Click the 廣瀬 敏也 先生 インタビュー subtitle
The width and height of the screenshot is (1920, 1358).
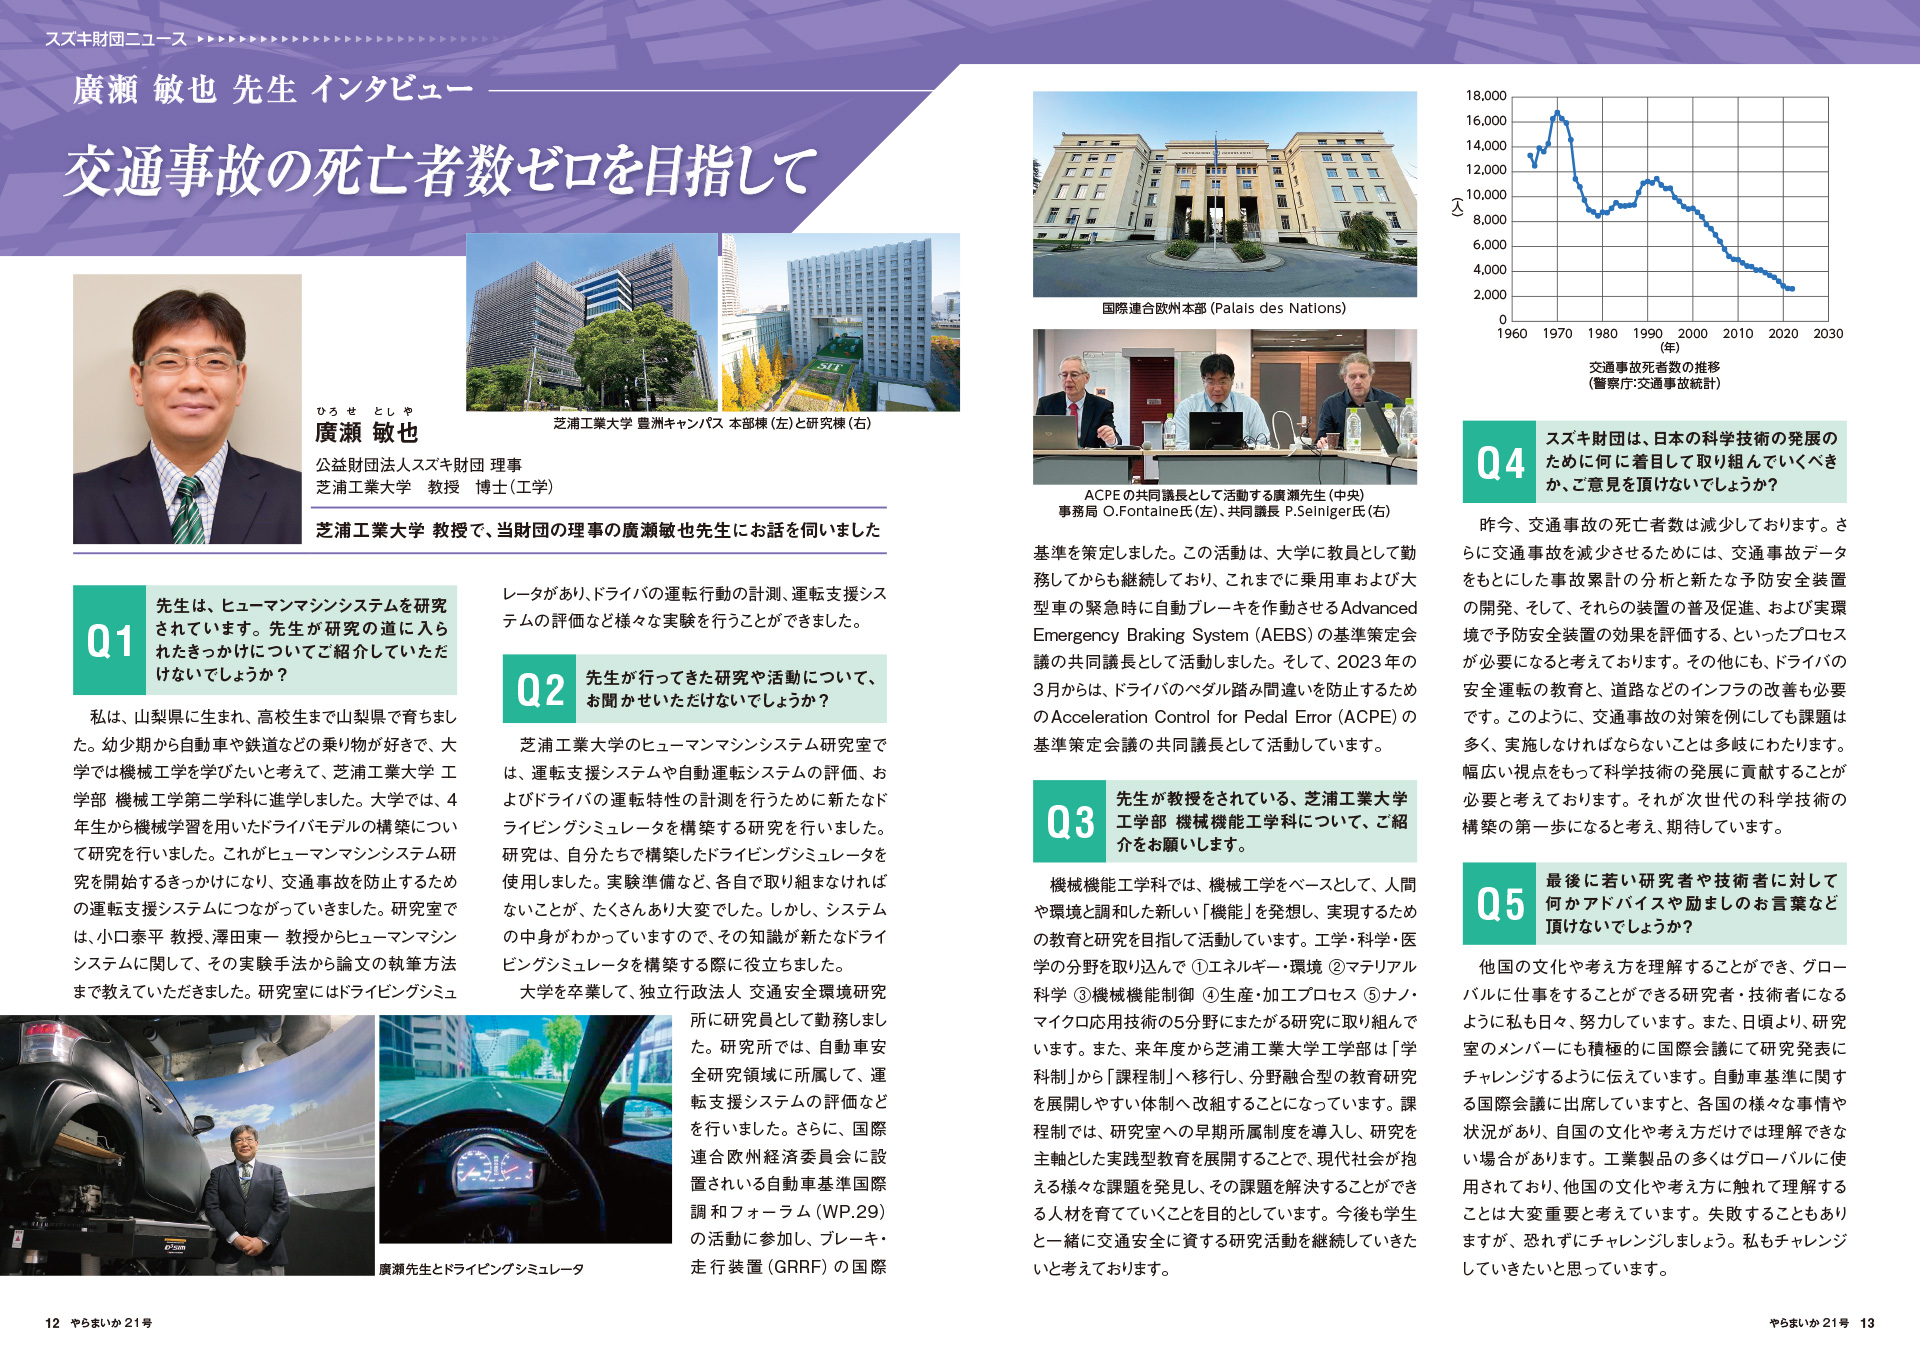[272, 90]
